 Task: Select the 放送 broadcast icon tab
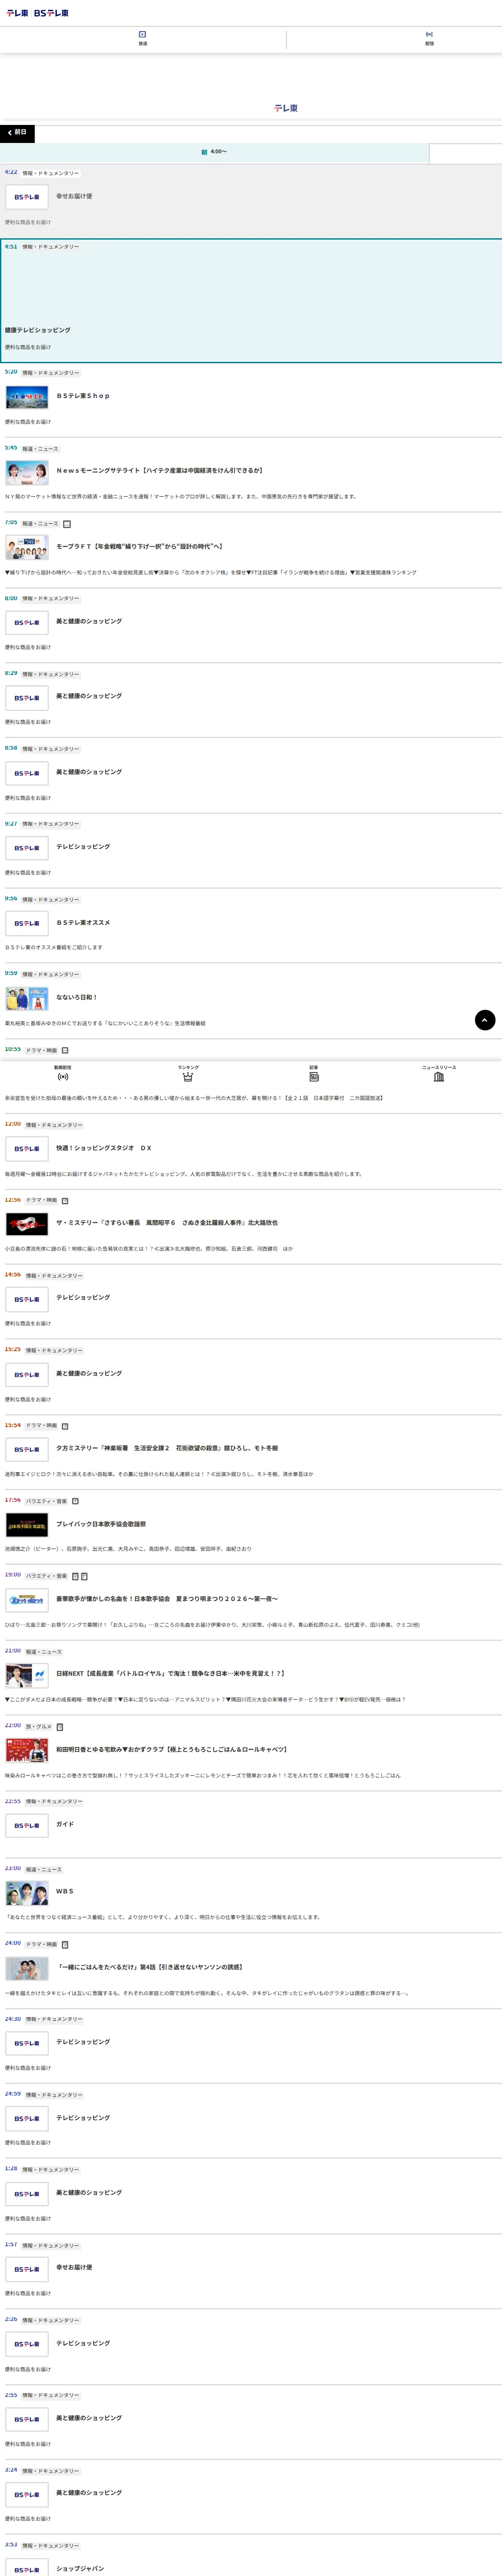pyautogui.click(x=143, y=38)
